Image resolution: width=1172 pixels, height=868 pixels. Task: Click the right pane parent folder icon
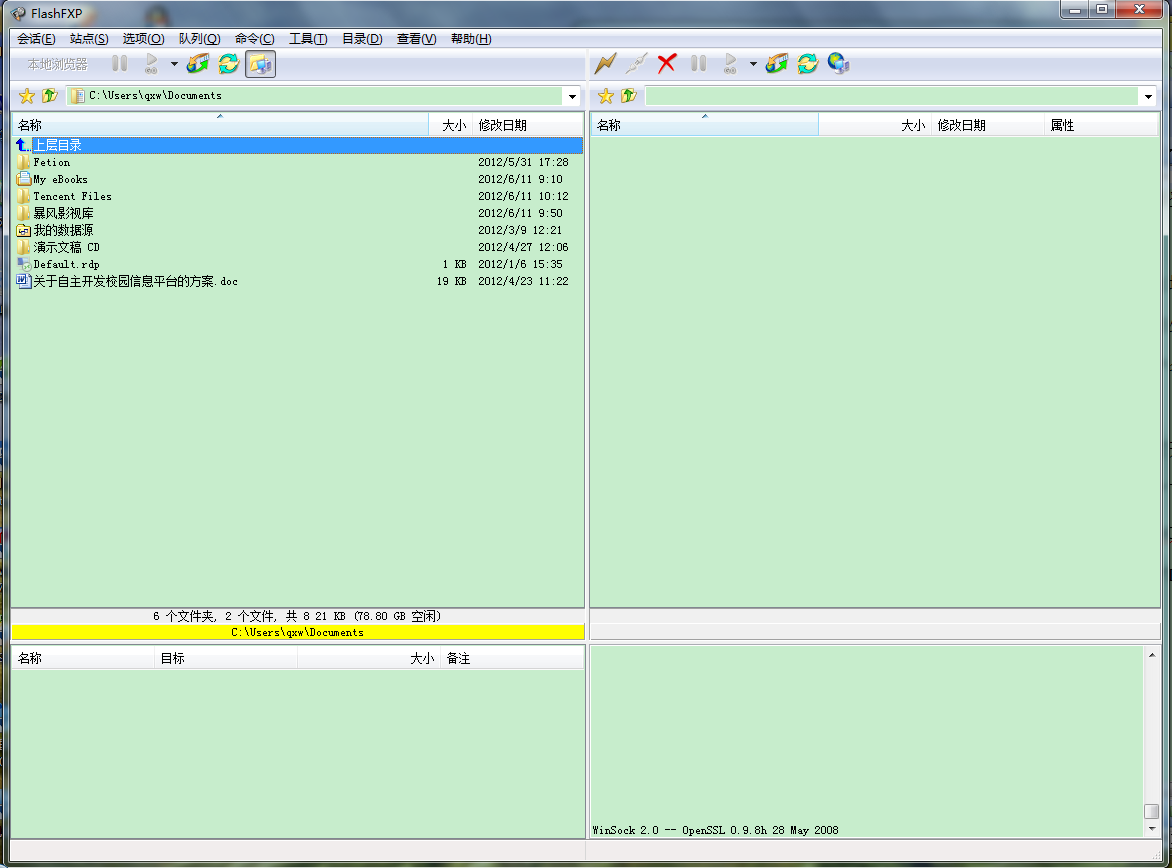pos(629,96)
